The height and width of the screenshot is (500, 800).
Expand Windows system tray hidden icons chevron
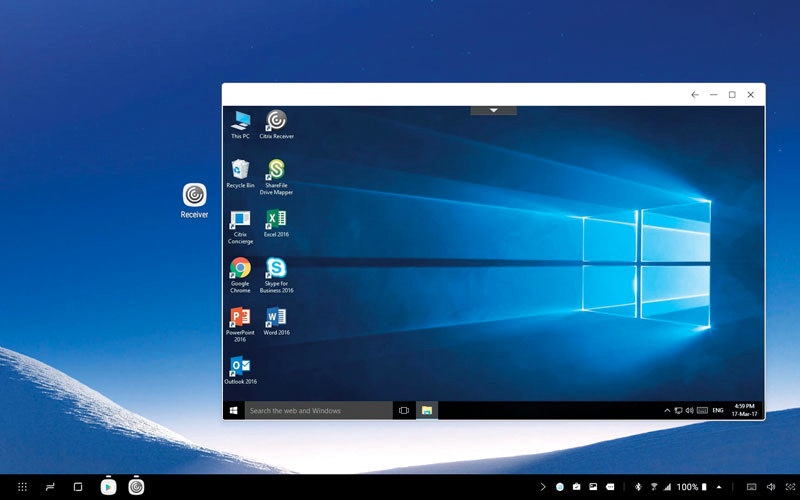coord(667,411)
